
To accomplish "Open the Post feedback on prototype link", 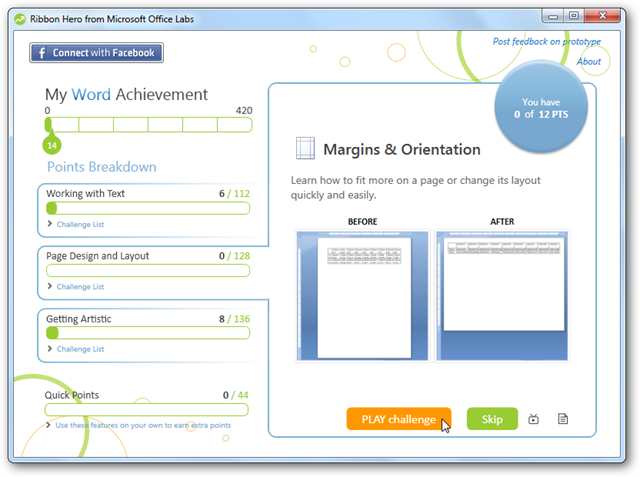I will point(547,42).
